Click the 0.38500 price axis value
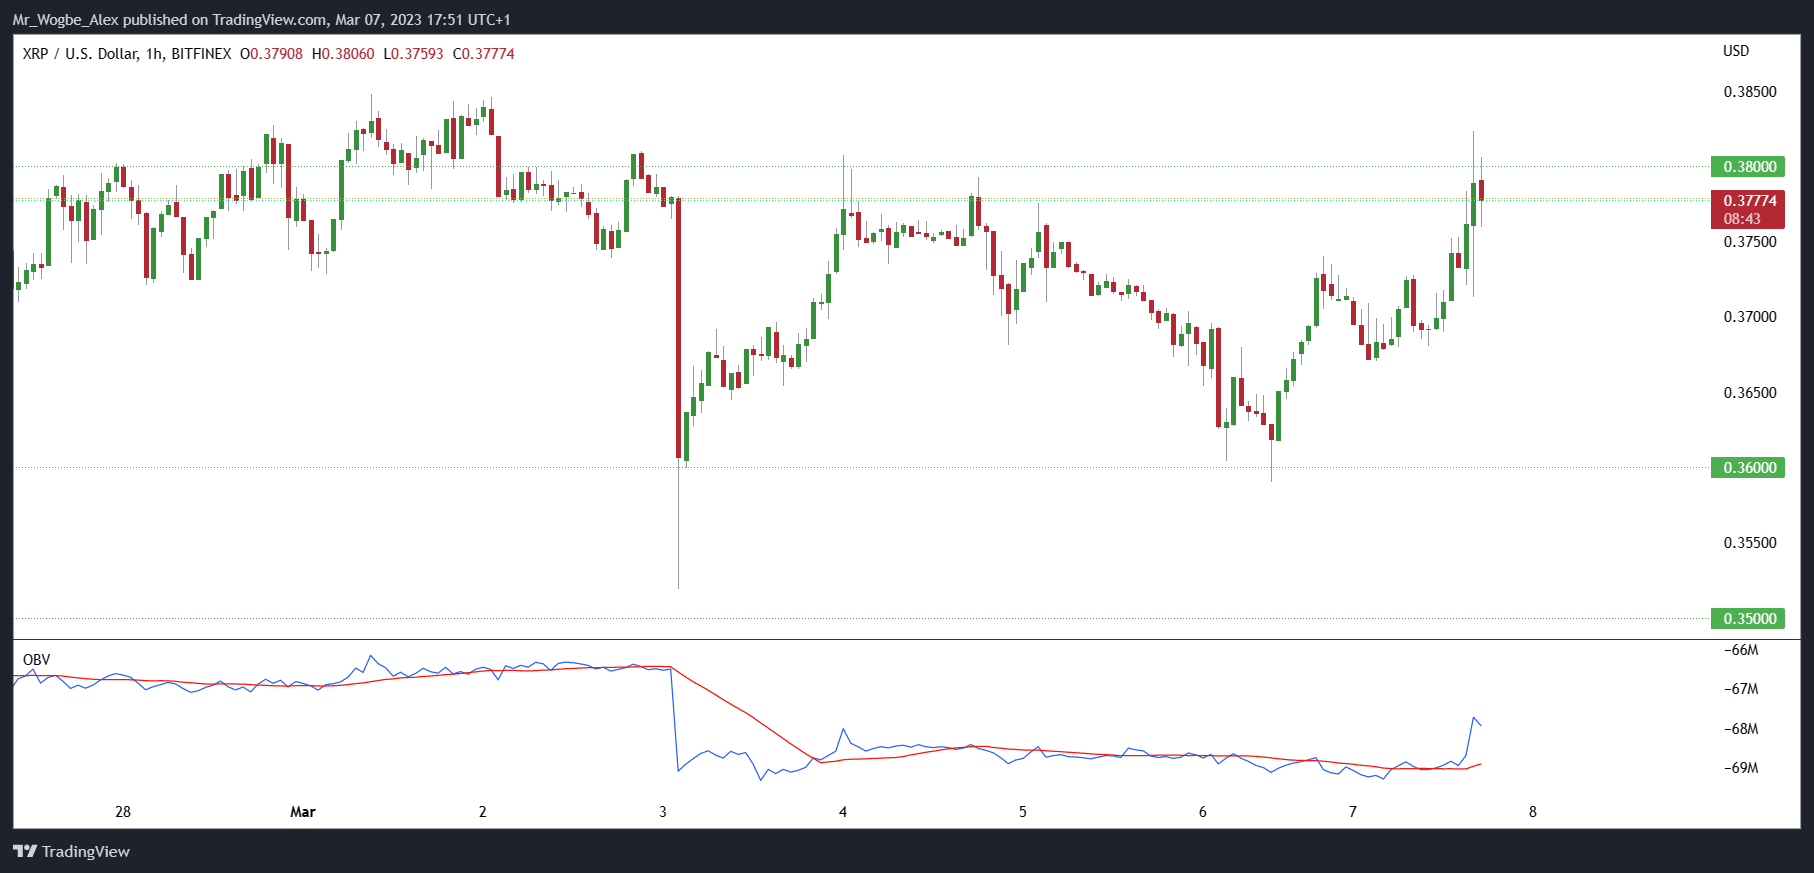Screen dimensions: 1814x873 pos(1750,92)
